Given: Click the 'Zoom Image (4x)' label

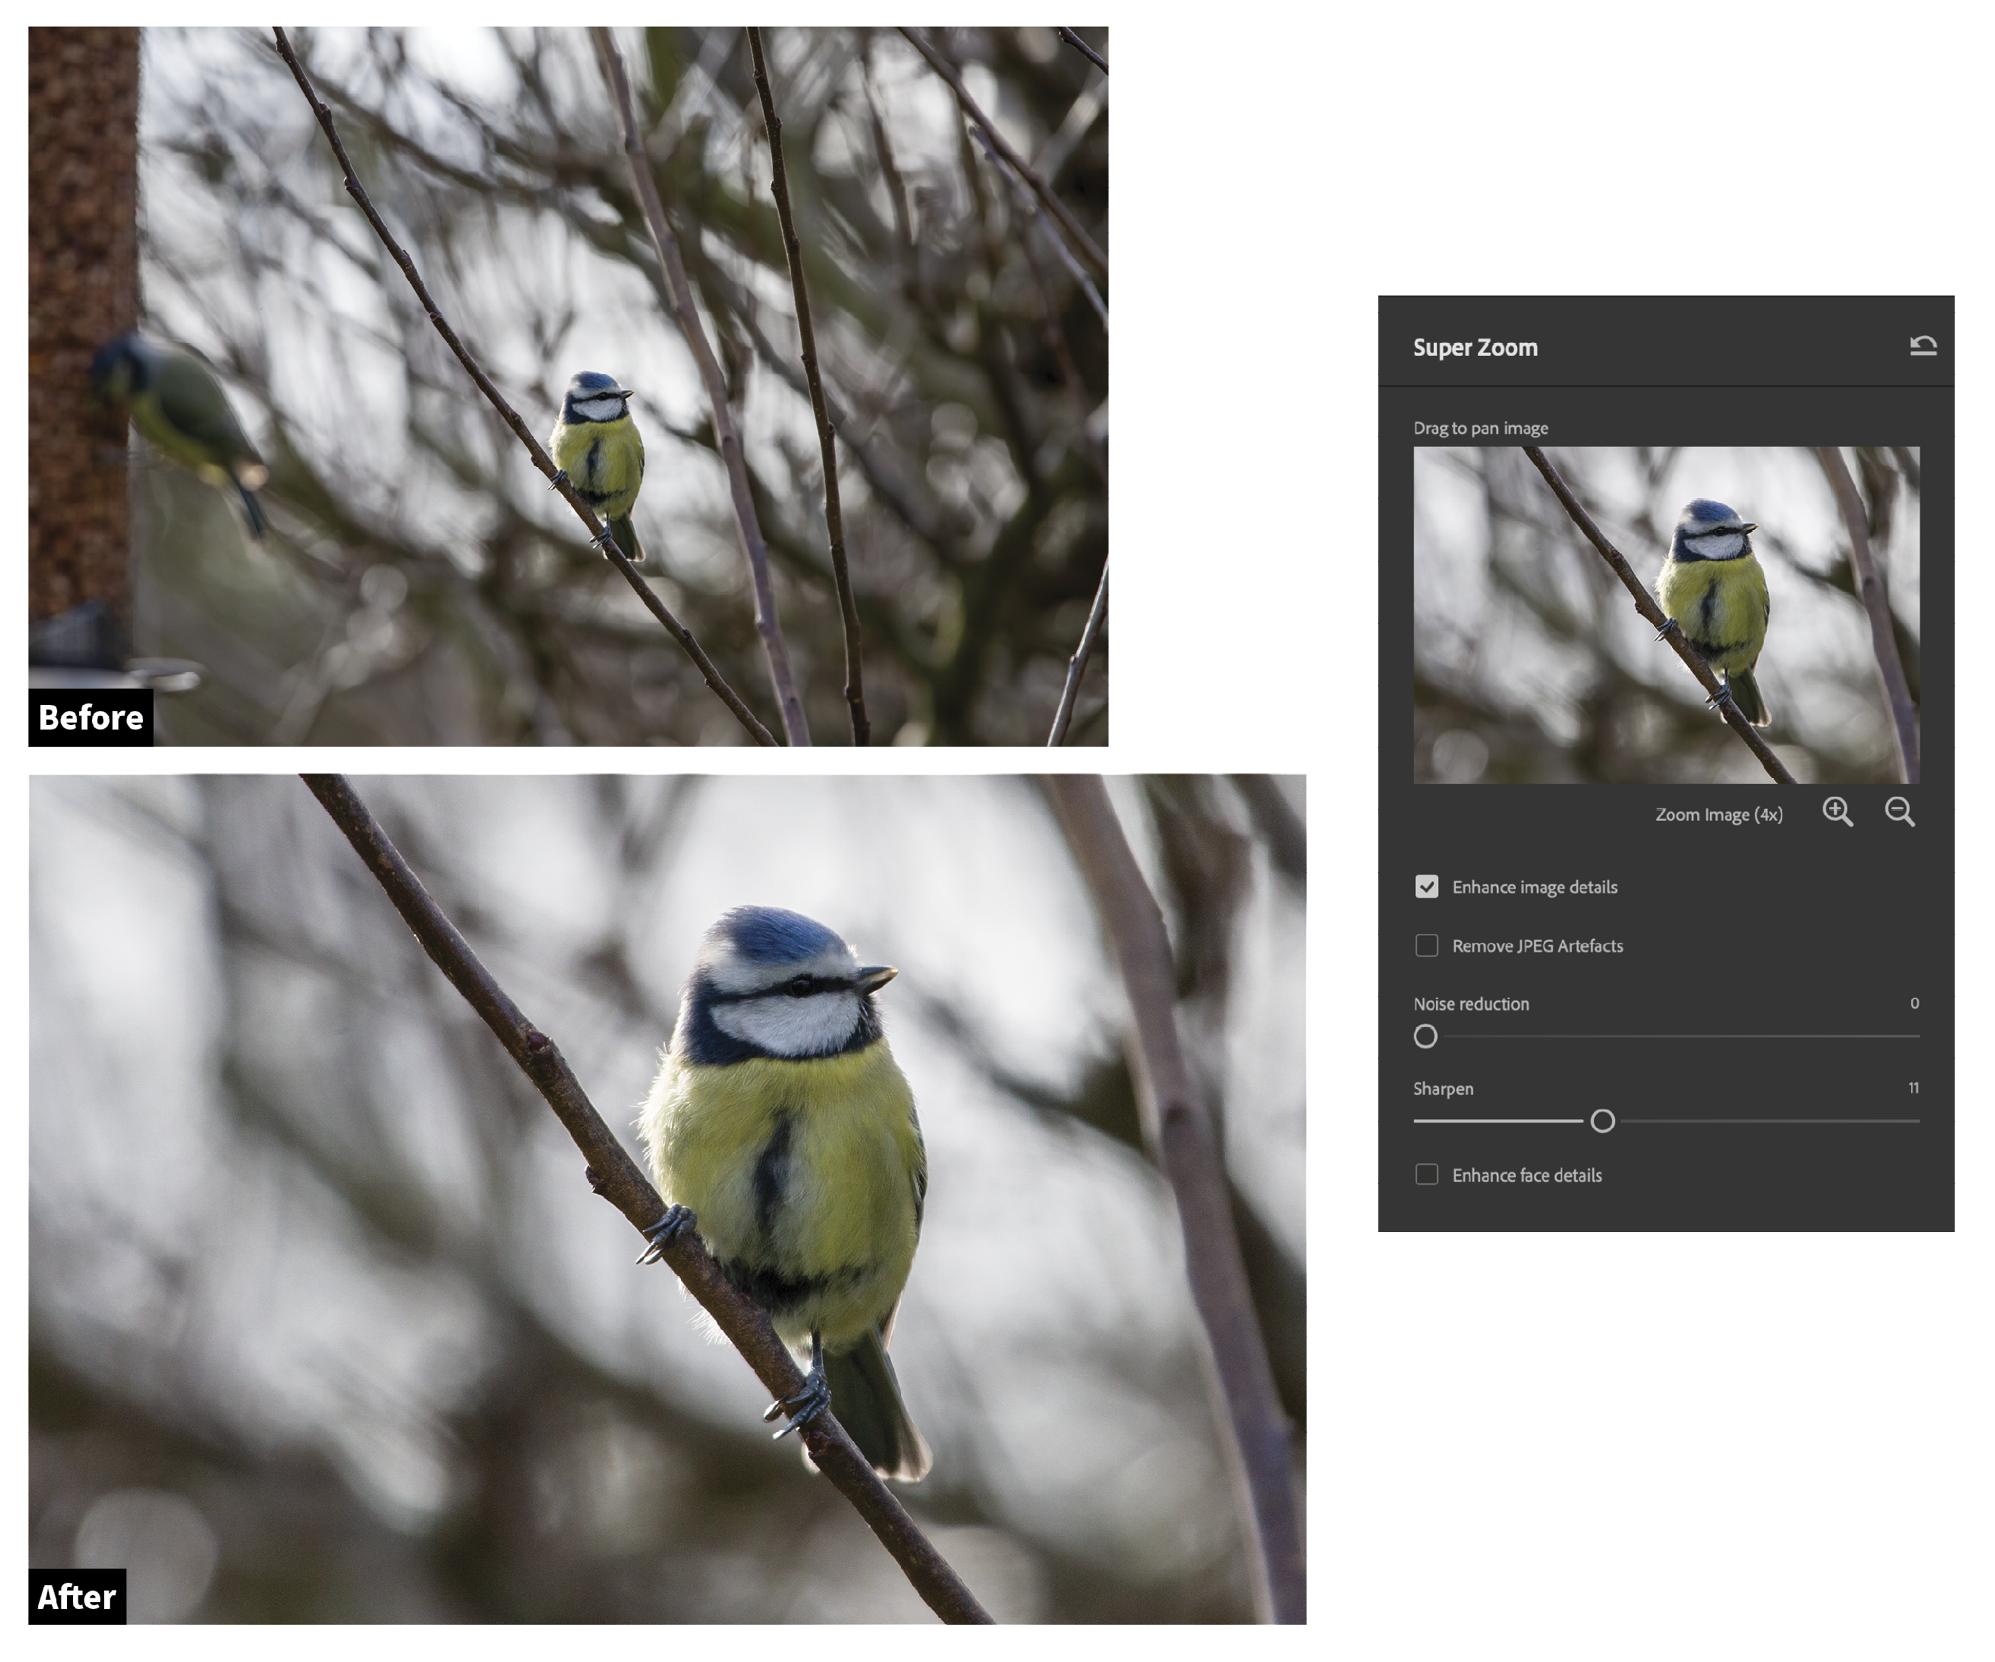Looking at the screenshot, I should [1718, 815].
